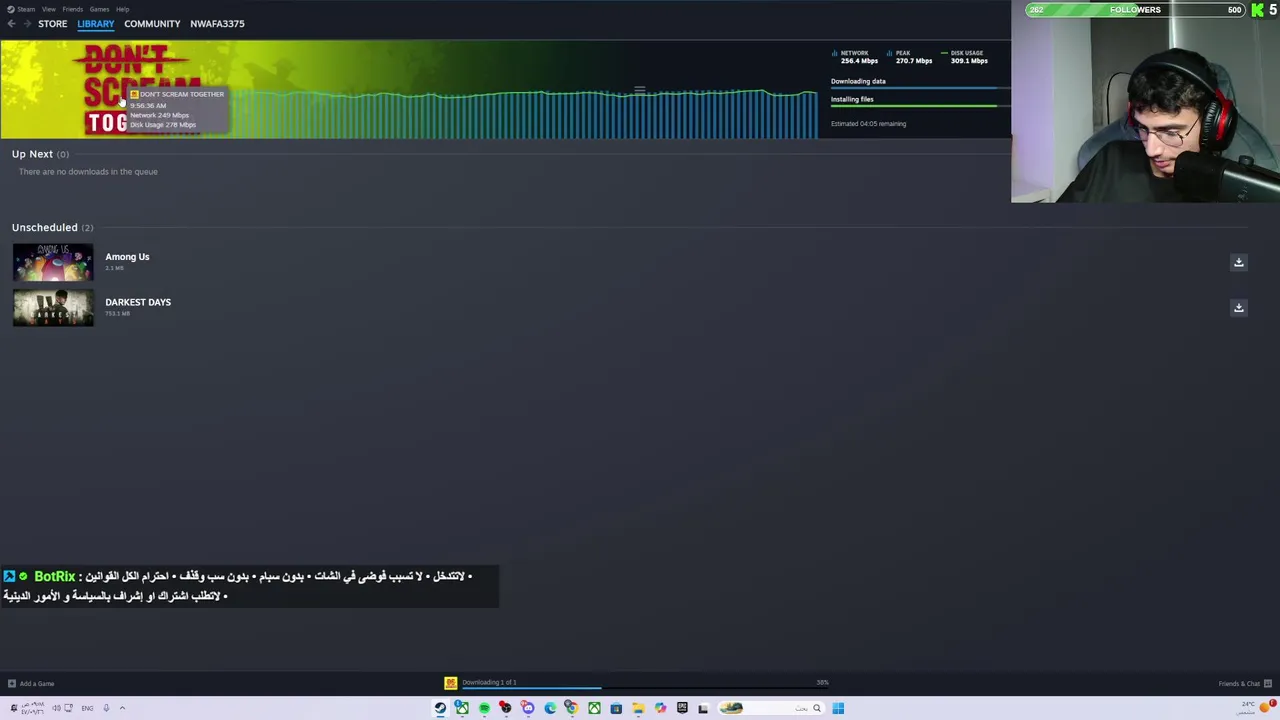Click the Don't Scream icon in the download status bar

click(451, 683)
